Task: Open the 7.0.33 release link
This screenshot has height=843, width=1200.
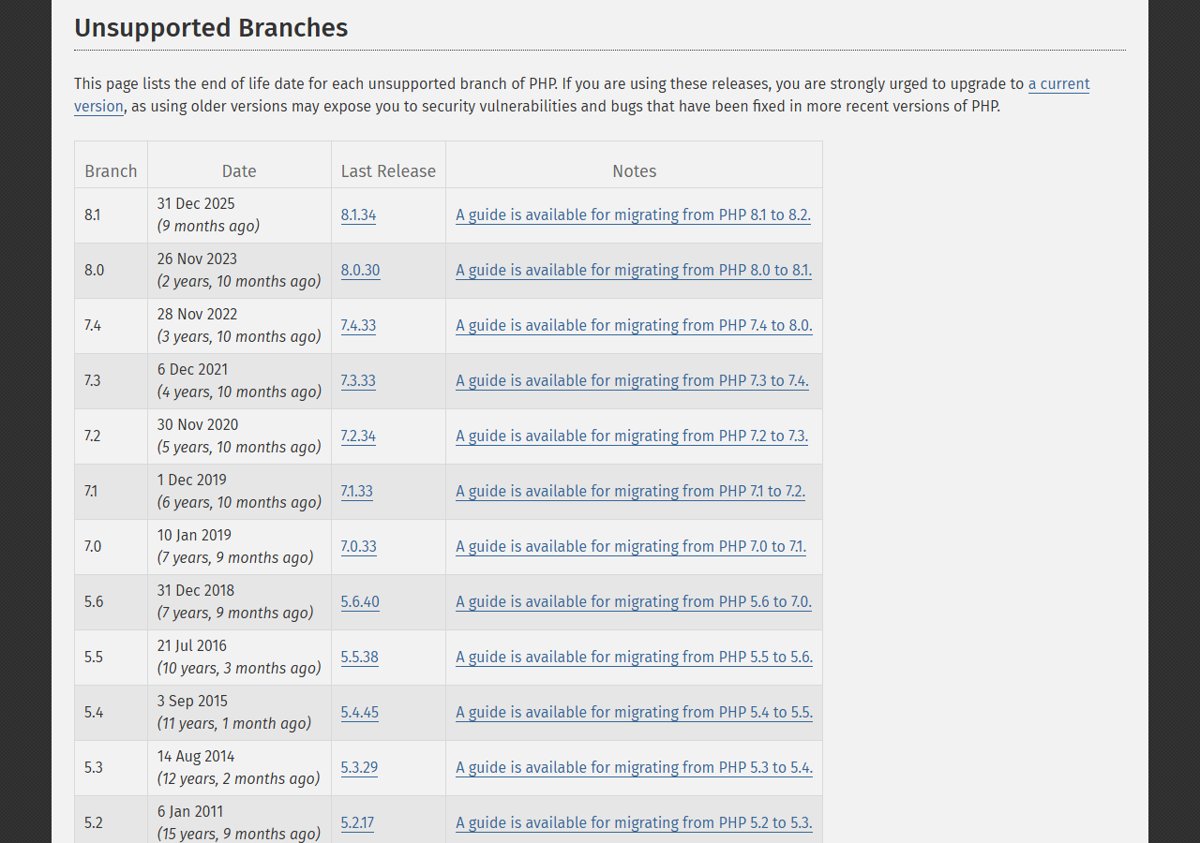Action: tap(359, 547)
